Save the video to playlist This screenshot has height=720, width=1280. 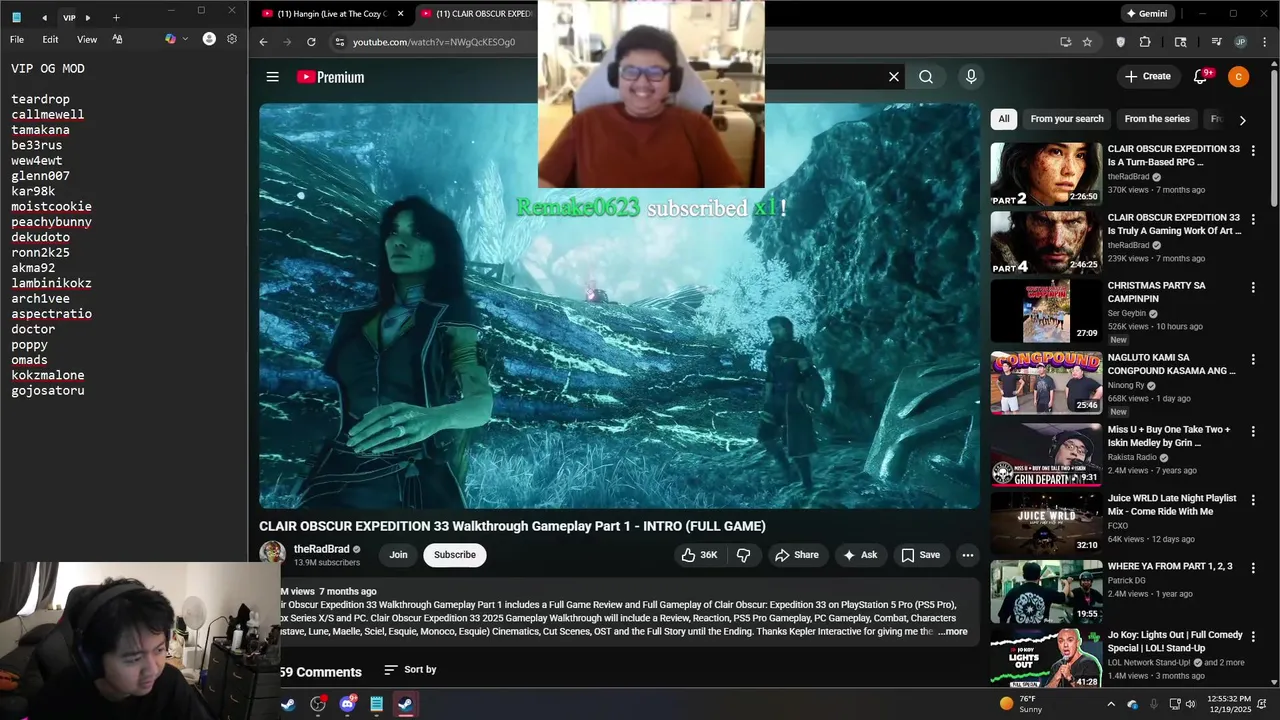pyautogui.click(x=920, y=555)
